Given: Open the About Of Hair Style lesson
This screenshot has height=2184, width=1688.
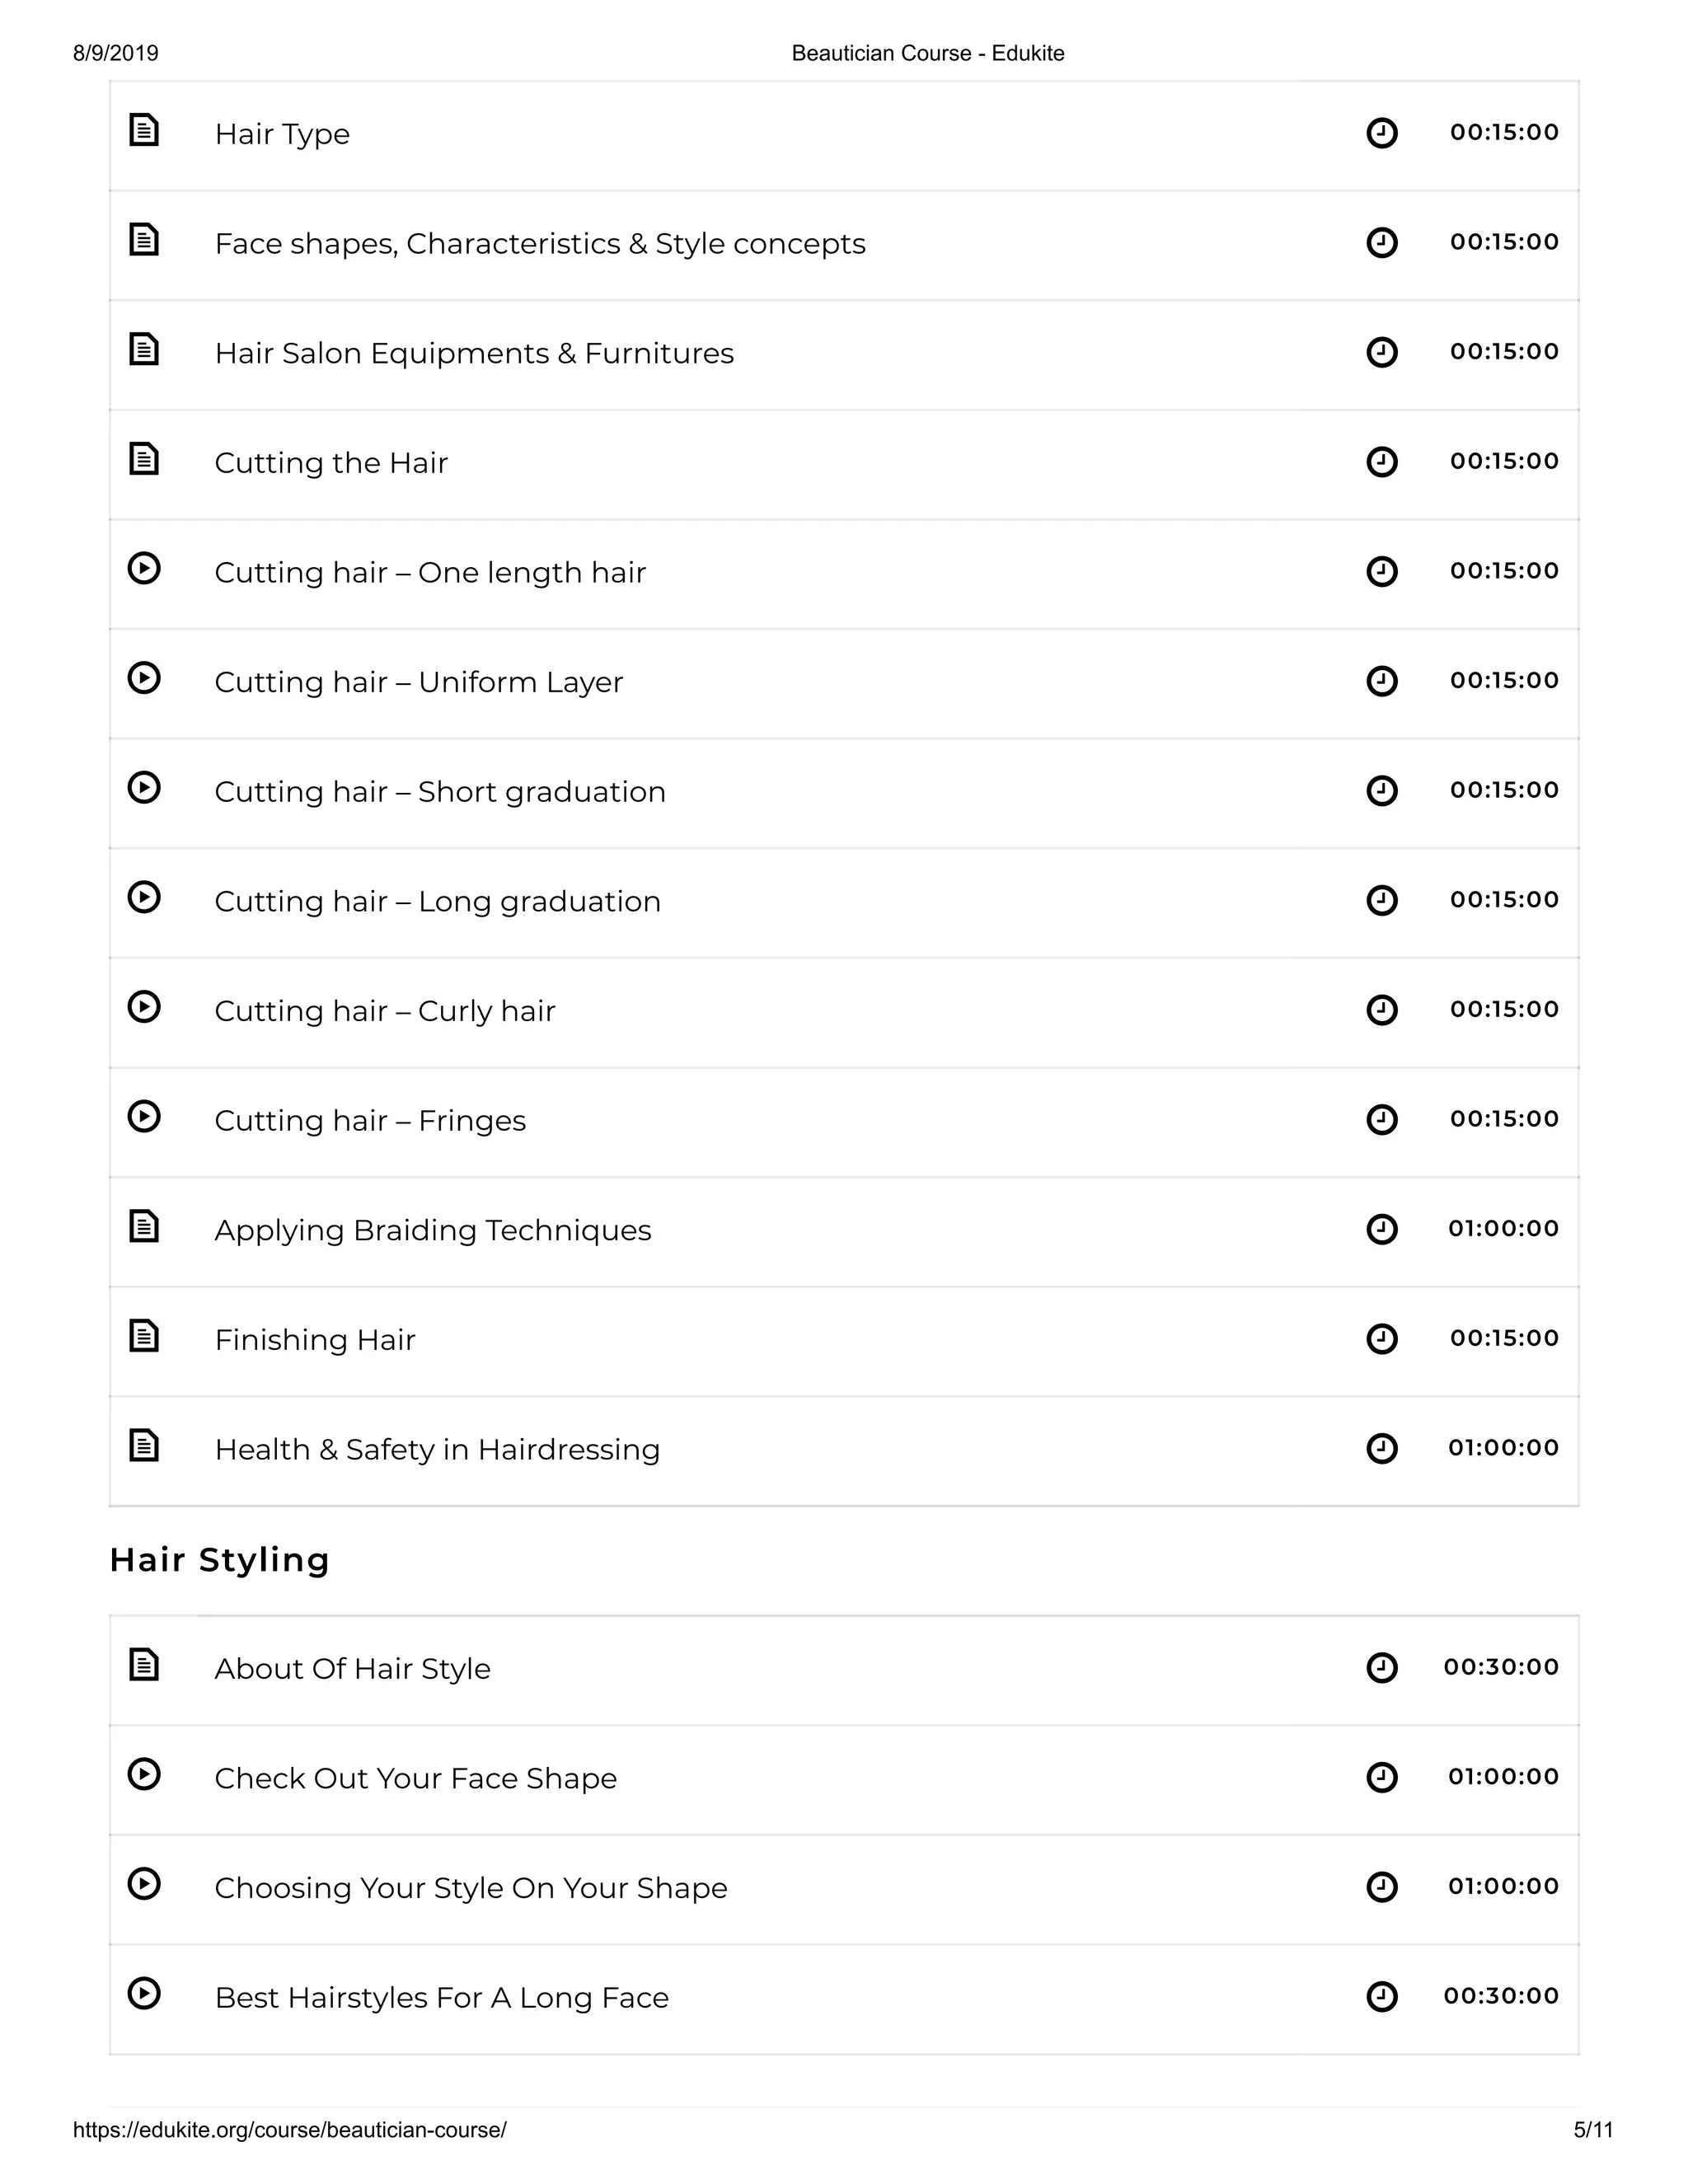Looking at the screenshot, I should tap(352, 1669).
